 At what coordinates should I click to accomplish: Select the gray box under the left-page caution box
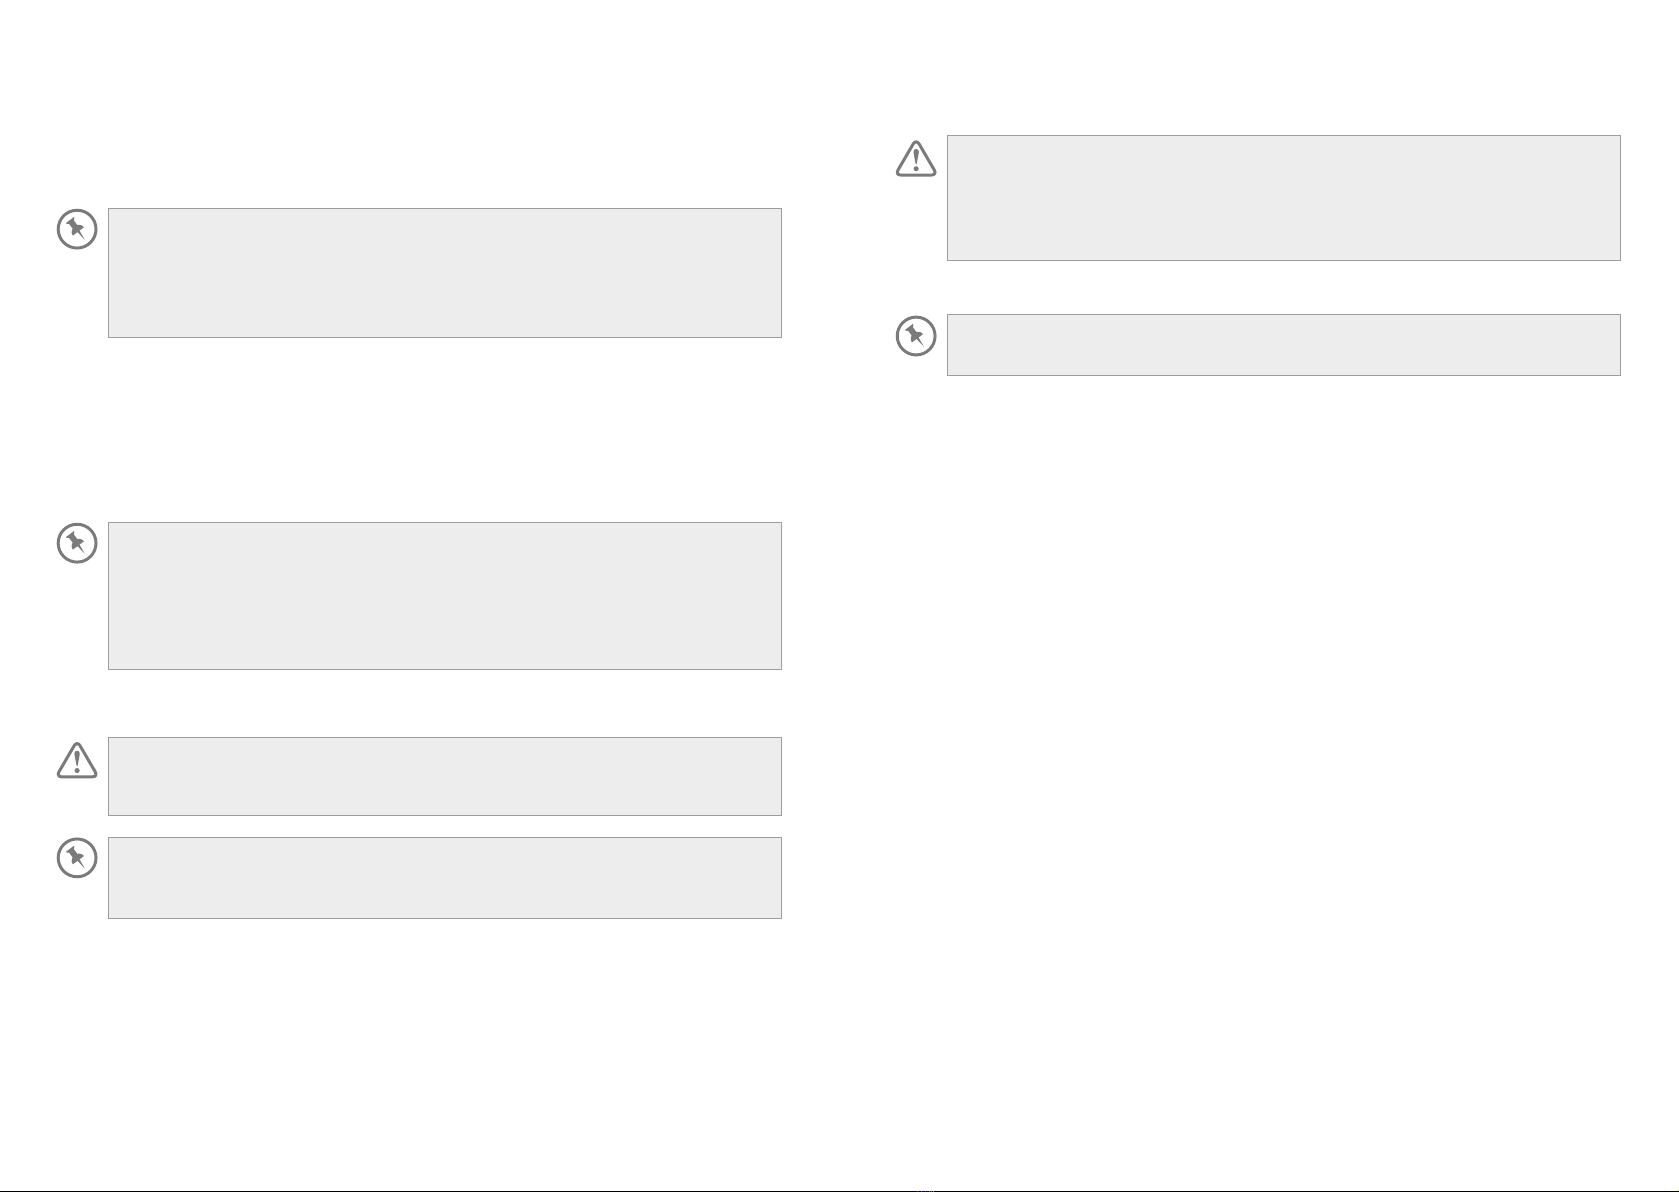pyautogui.click(x=444, y=878)
